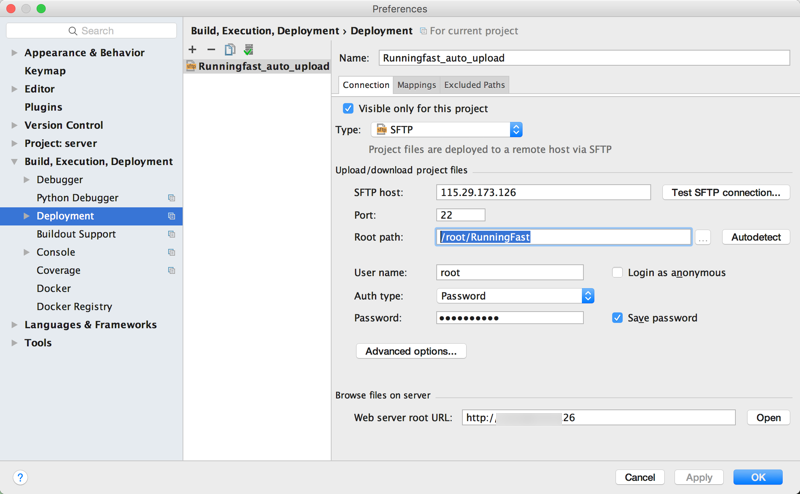Click the help question mark icon

pos(20,478)
